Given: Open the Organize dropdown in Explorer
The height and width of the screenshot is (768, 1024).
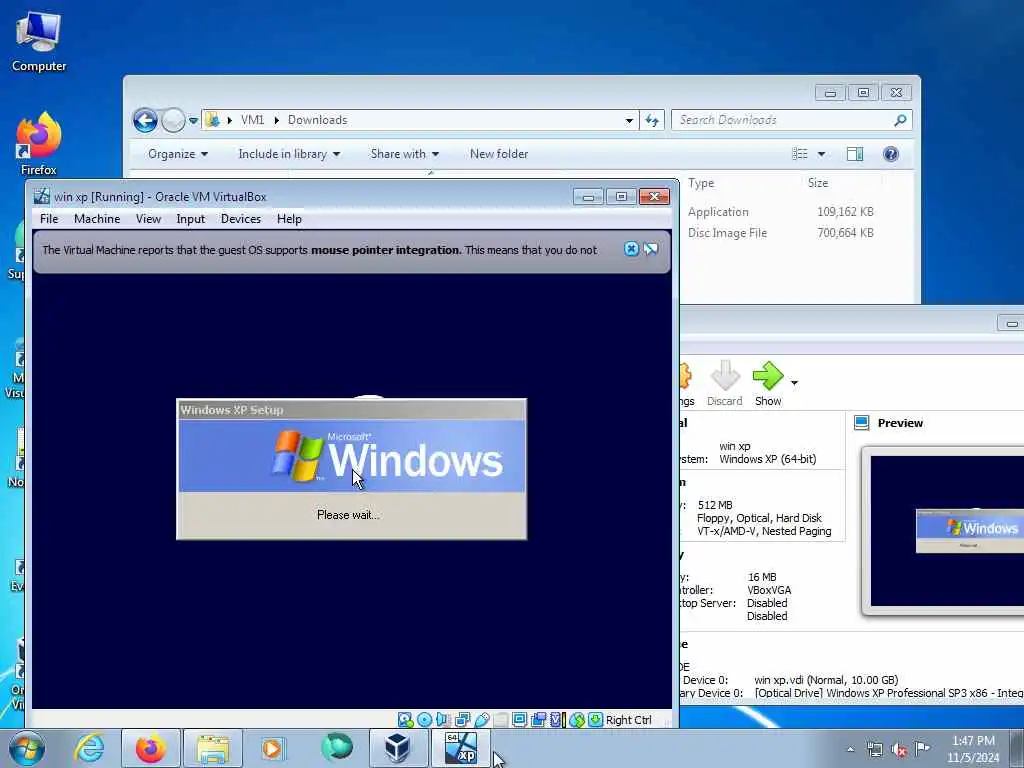Looking at the screenshot, I should click(x=178, y=153).
